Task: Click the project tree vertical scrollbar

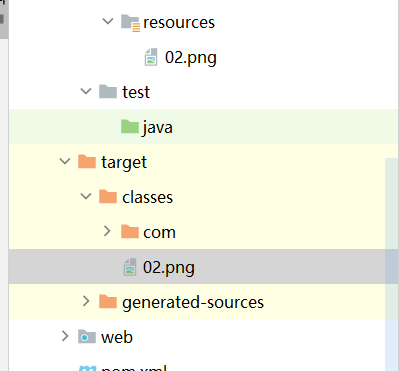Action: point(392,264)
